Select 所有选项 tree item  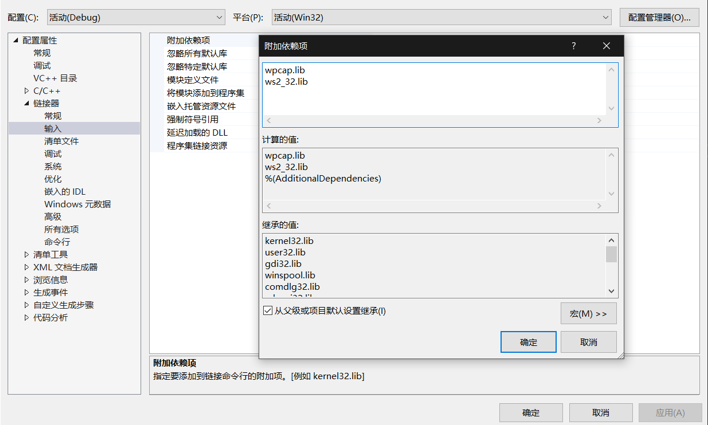point(61,229)
